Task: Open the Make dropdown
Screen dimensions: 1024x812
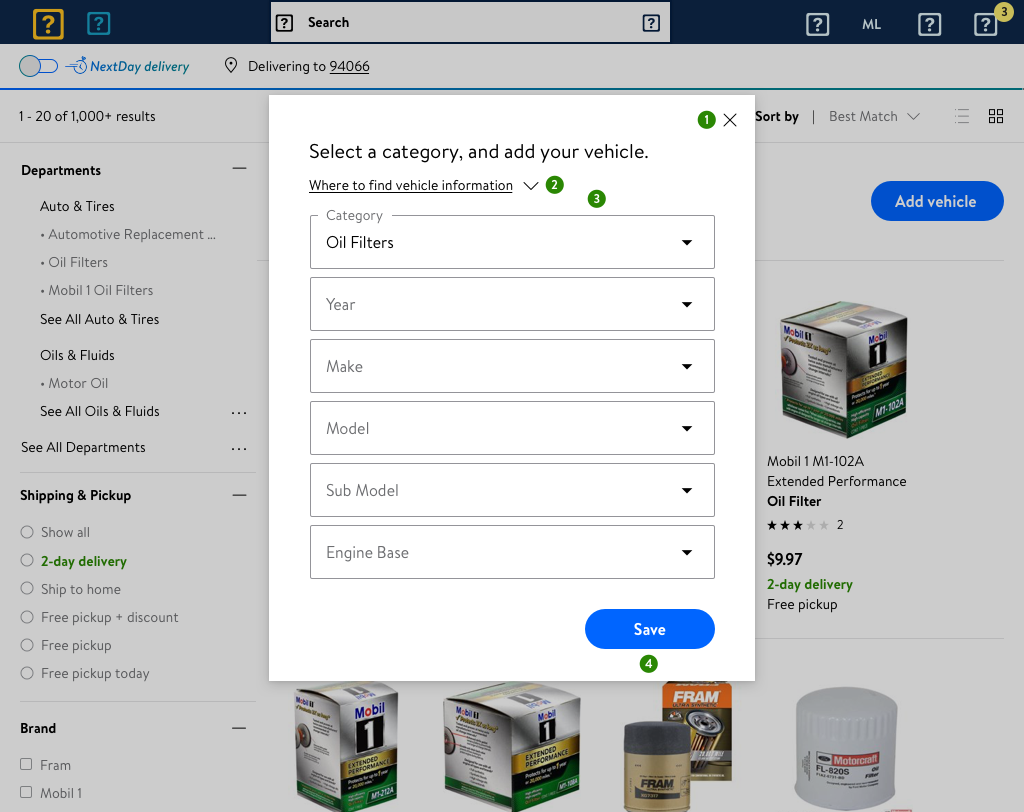Action: (512, 366)
